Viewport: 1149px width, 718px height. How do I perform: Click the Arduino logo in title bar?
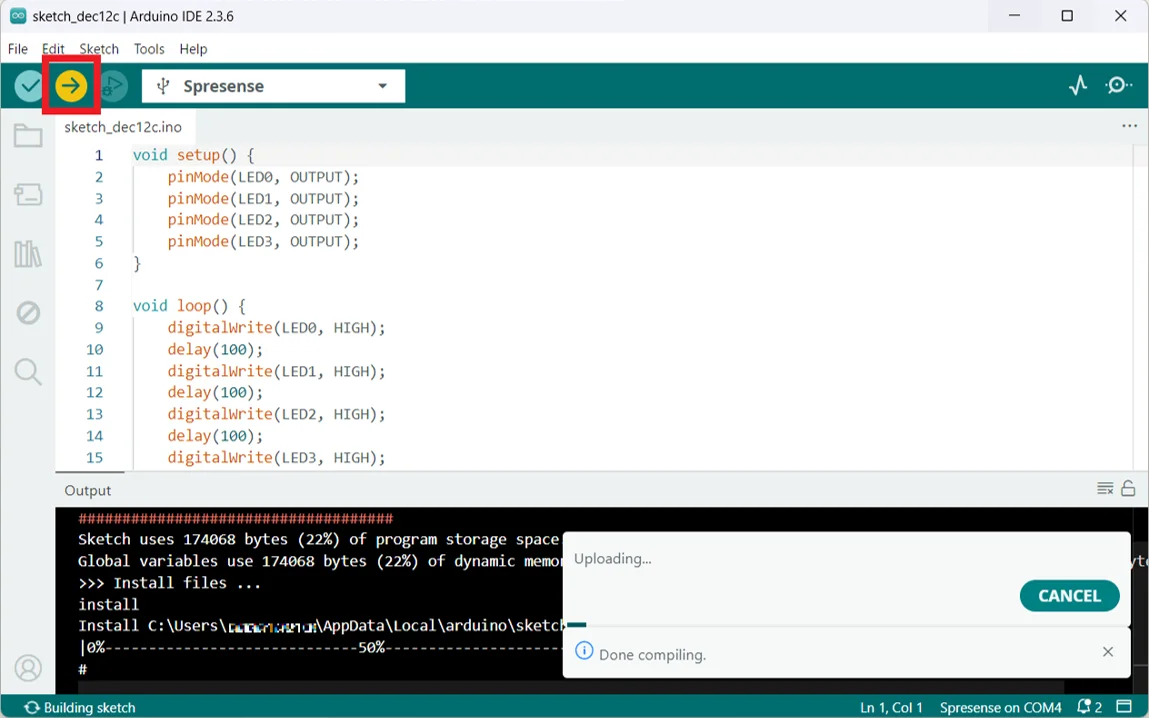[18, 15]
